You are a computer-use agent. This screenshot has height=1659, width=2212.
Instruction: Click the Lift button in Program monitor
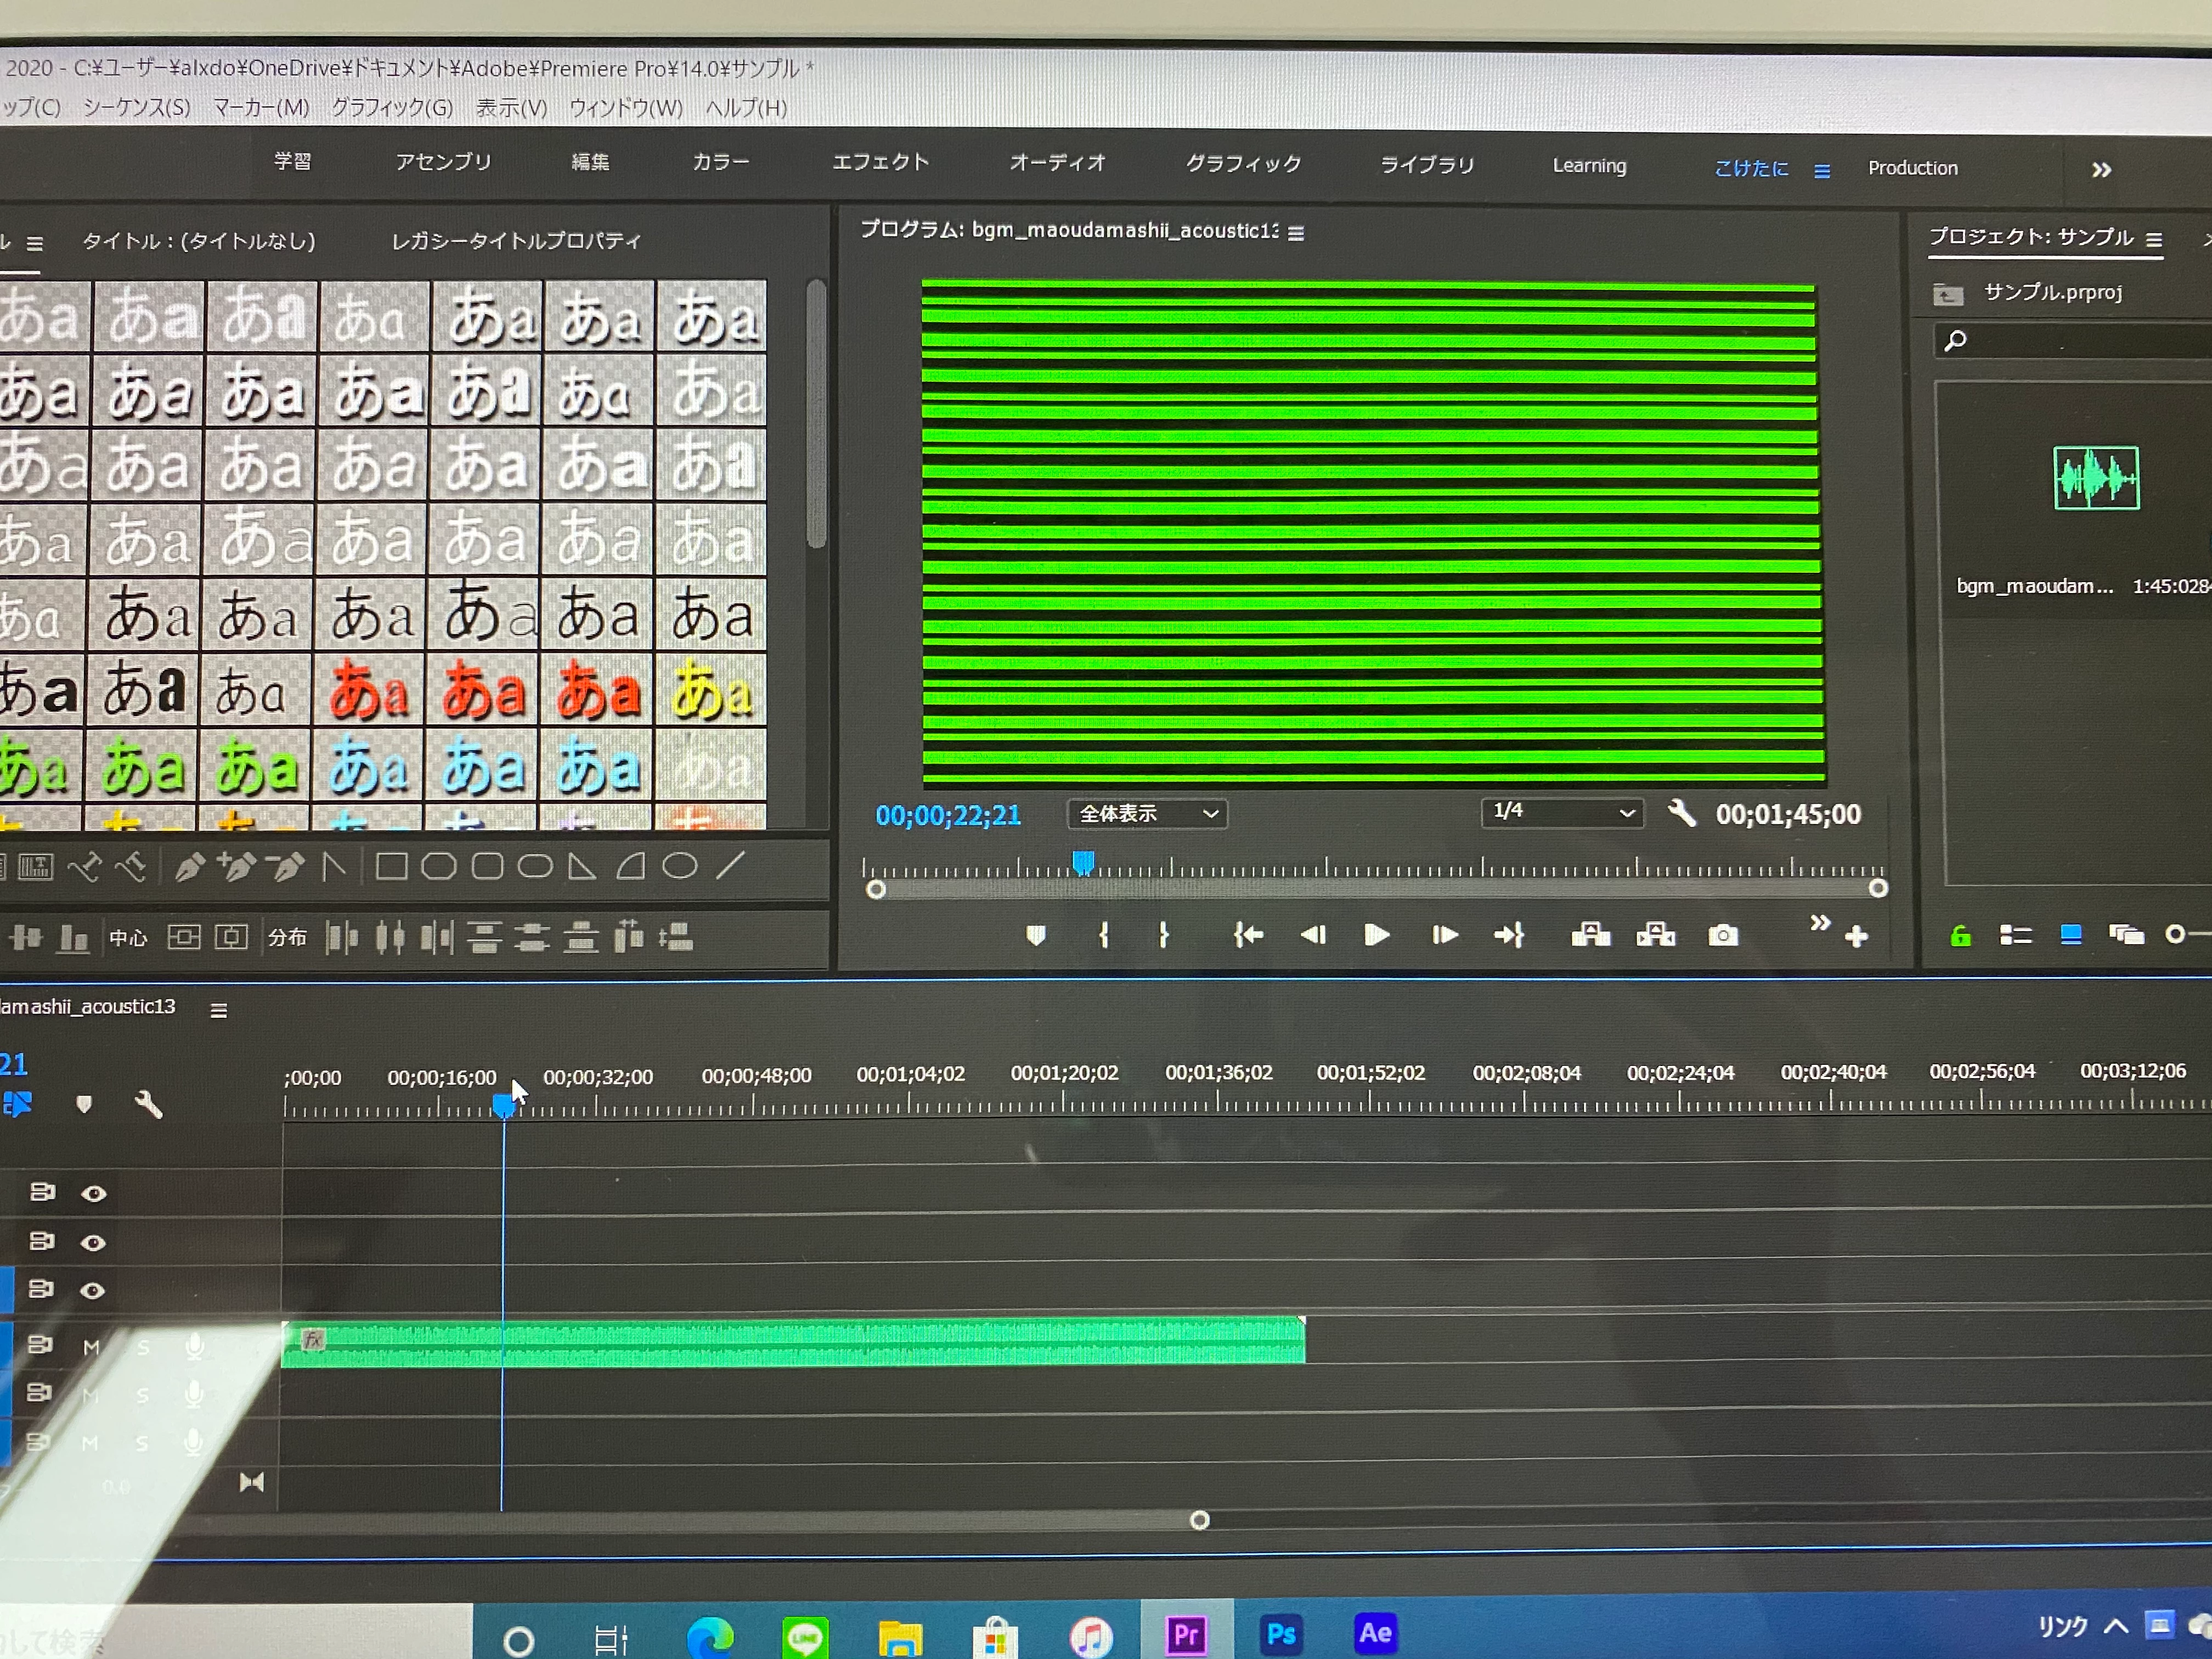tap(1590, 935)
